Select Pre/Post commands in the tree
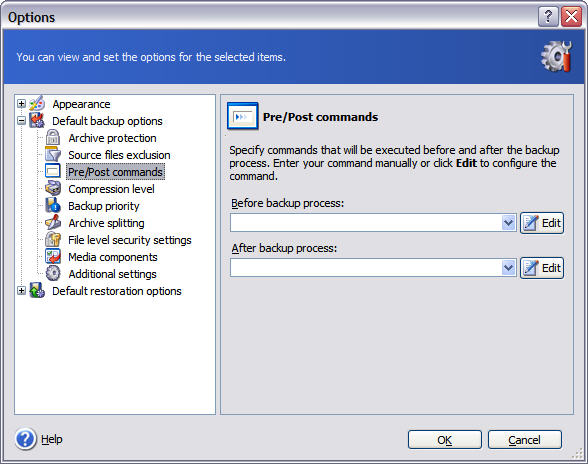 pos(115,172)
